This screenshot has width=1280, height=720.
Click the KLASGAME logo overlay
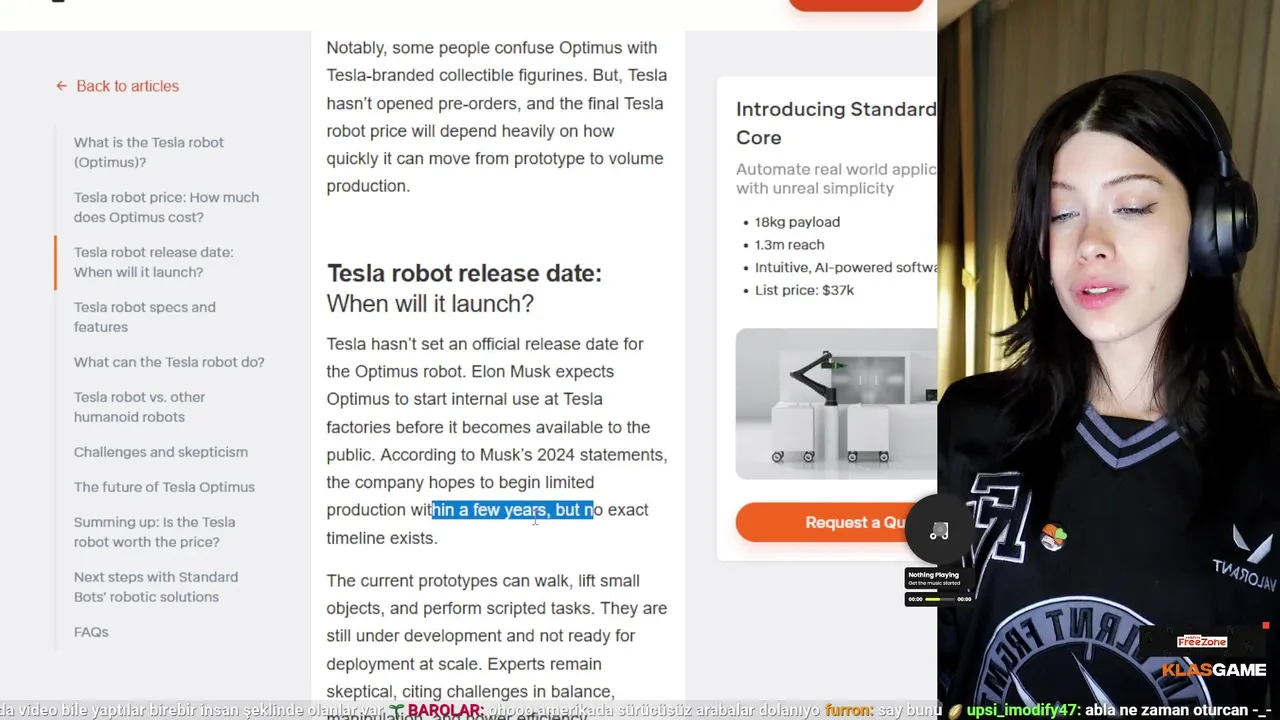tap(1214, 670)
